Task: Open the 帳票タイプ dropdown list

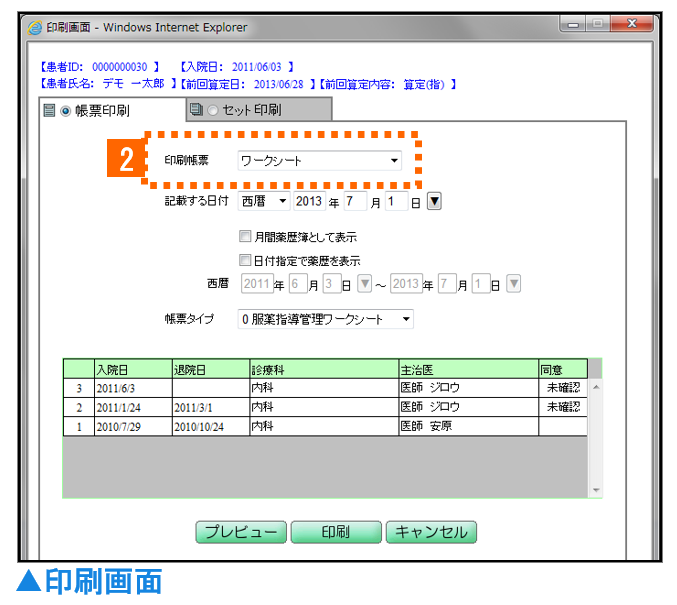Action: [325, 319]
